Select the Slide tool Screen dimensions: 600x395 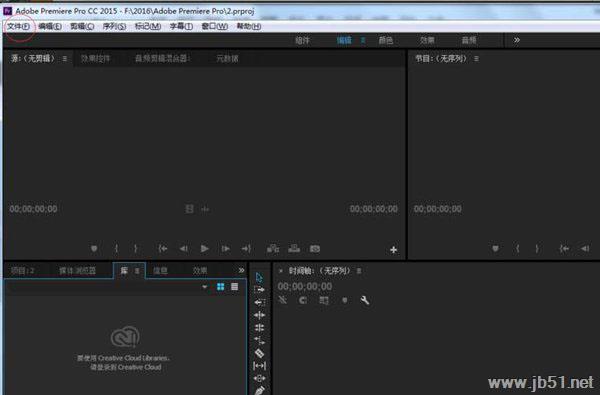point(259,379)
